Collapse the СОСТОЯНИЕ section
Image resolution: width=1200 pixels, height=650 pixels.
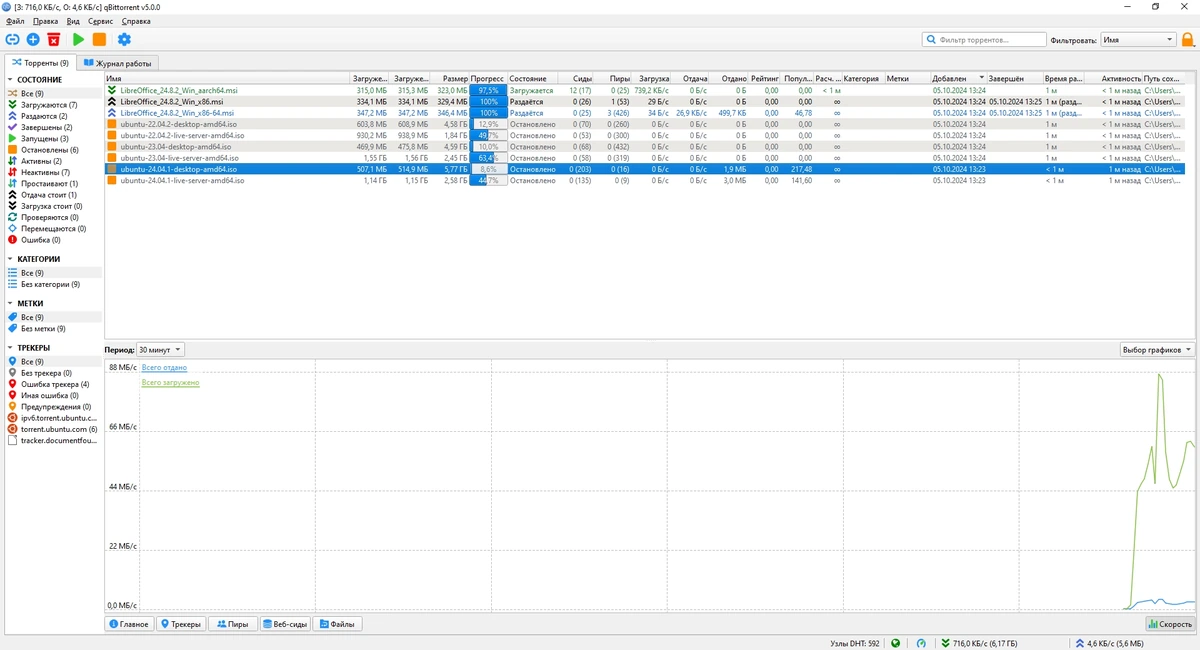click(x=35, y=79)
